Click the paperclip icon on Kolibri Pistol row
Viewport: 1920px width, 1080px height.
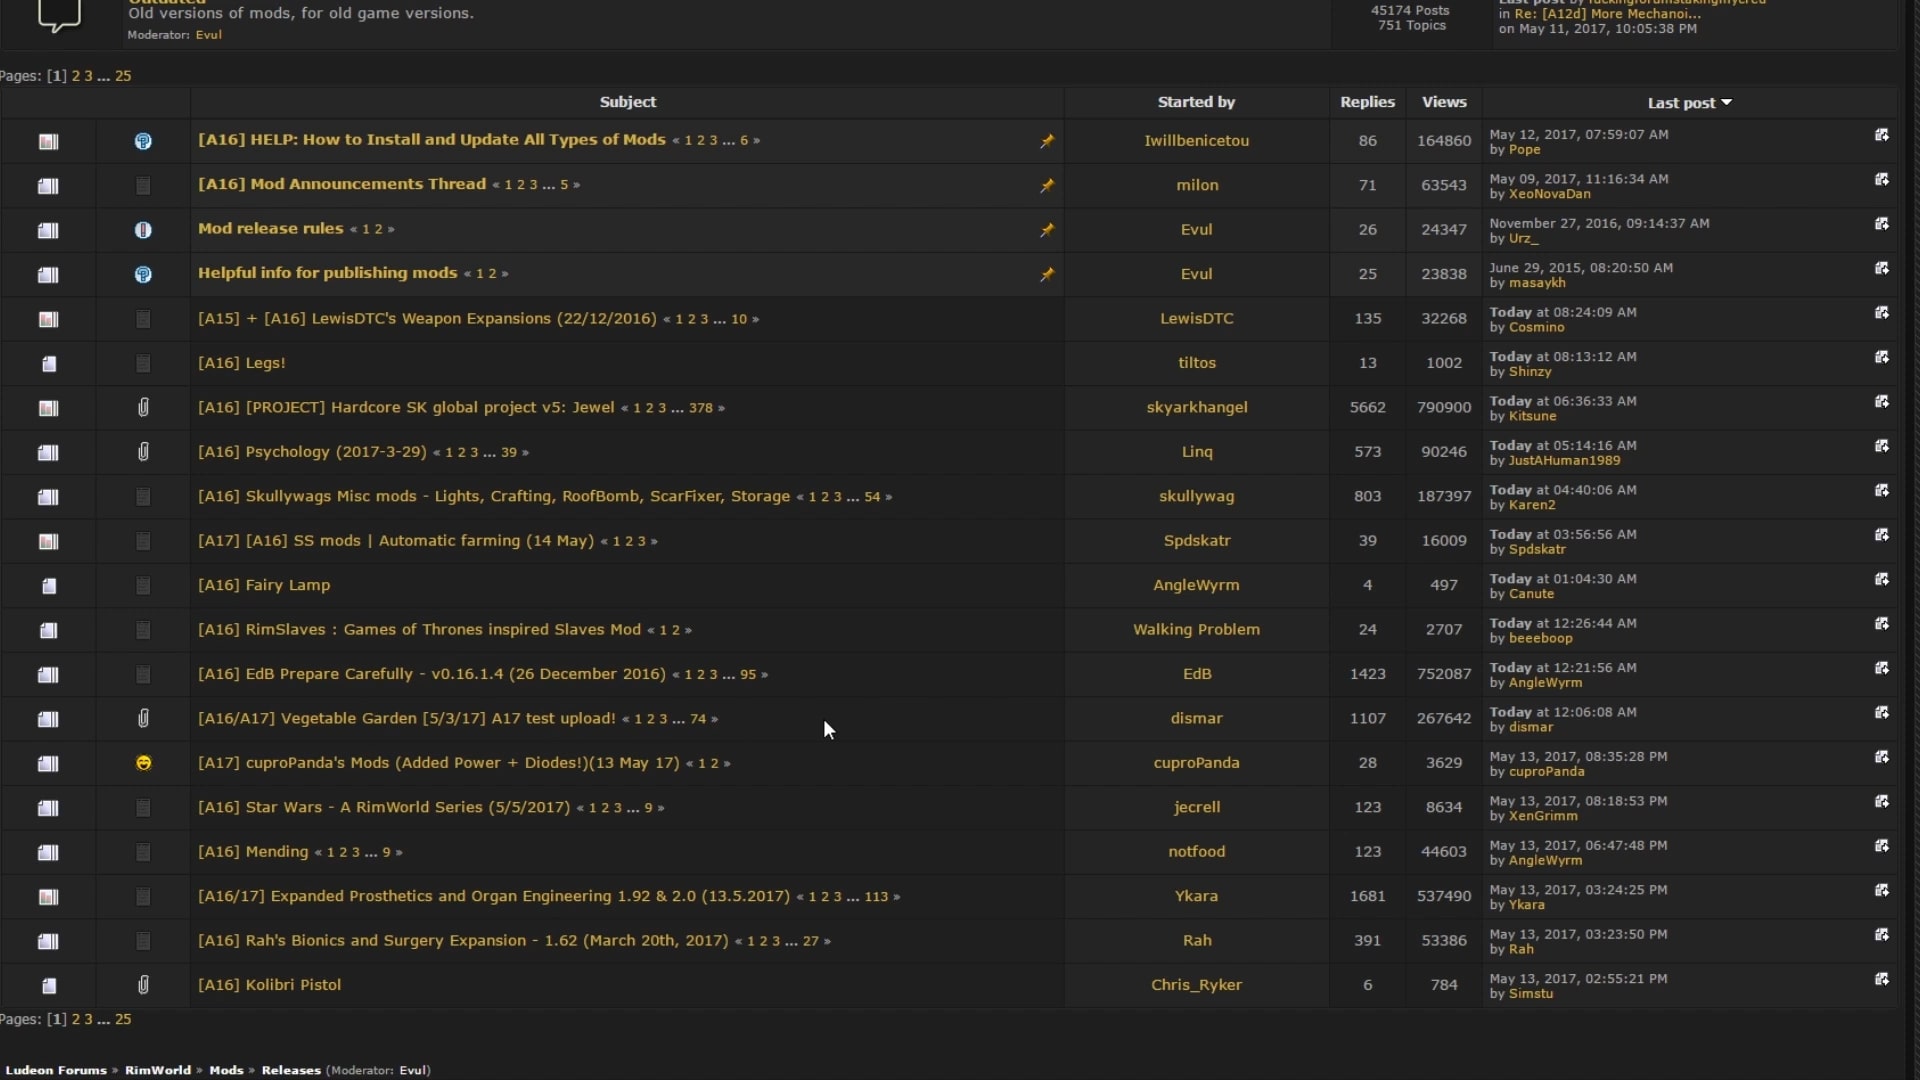(x=143, y=985)
